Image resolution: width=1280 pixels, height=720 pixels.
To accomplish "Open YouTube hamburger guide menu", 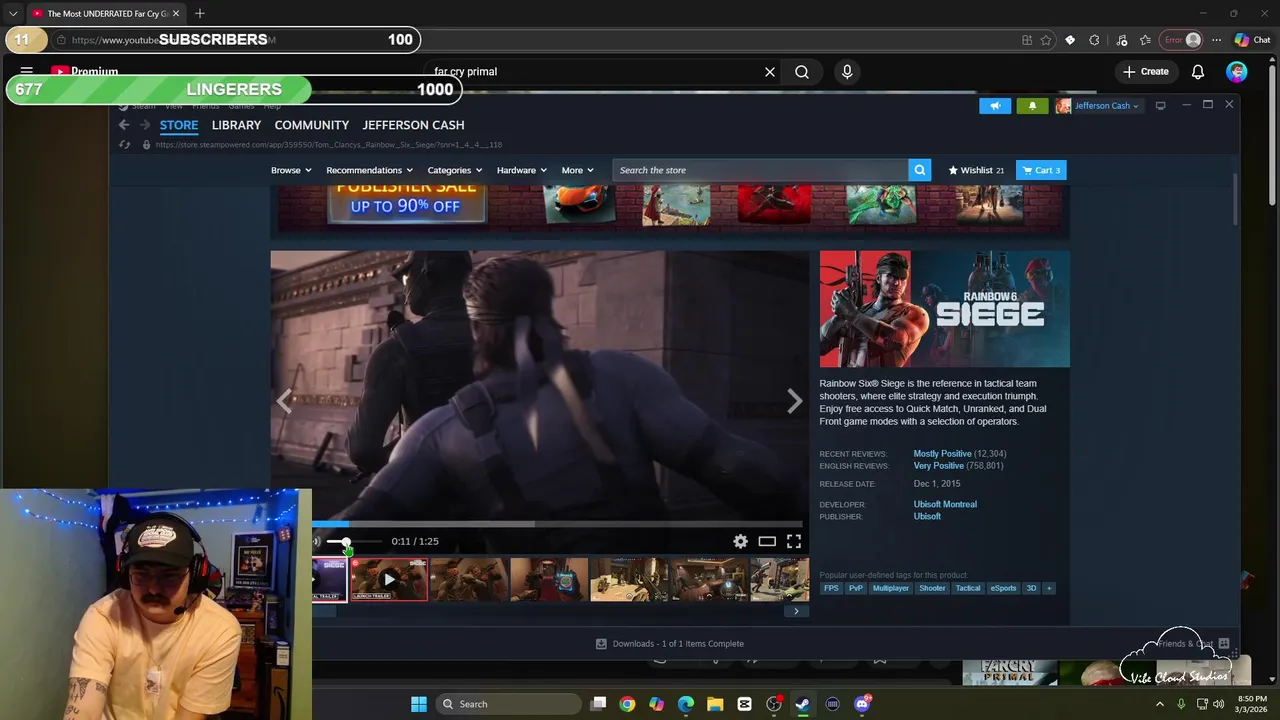I will (27, 72).
